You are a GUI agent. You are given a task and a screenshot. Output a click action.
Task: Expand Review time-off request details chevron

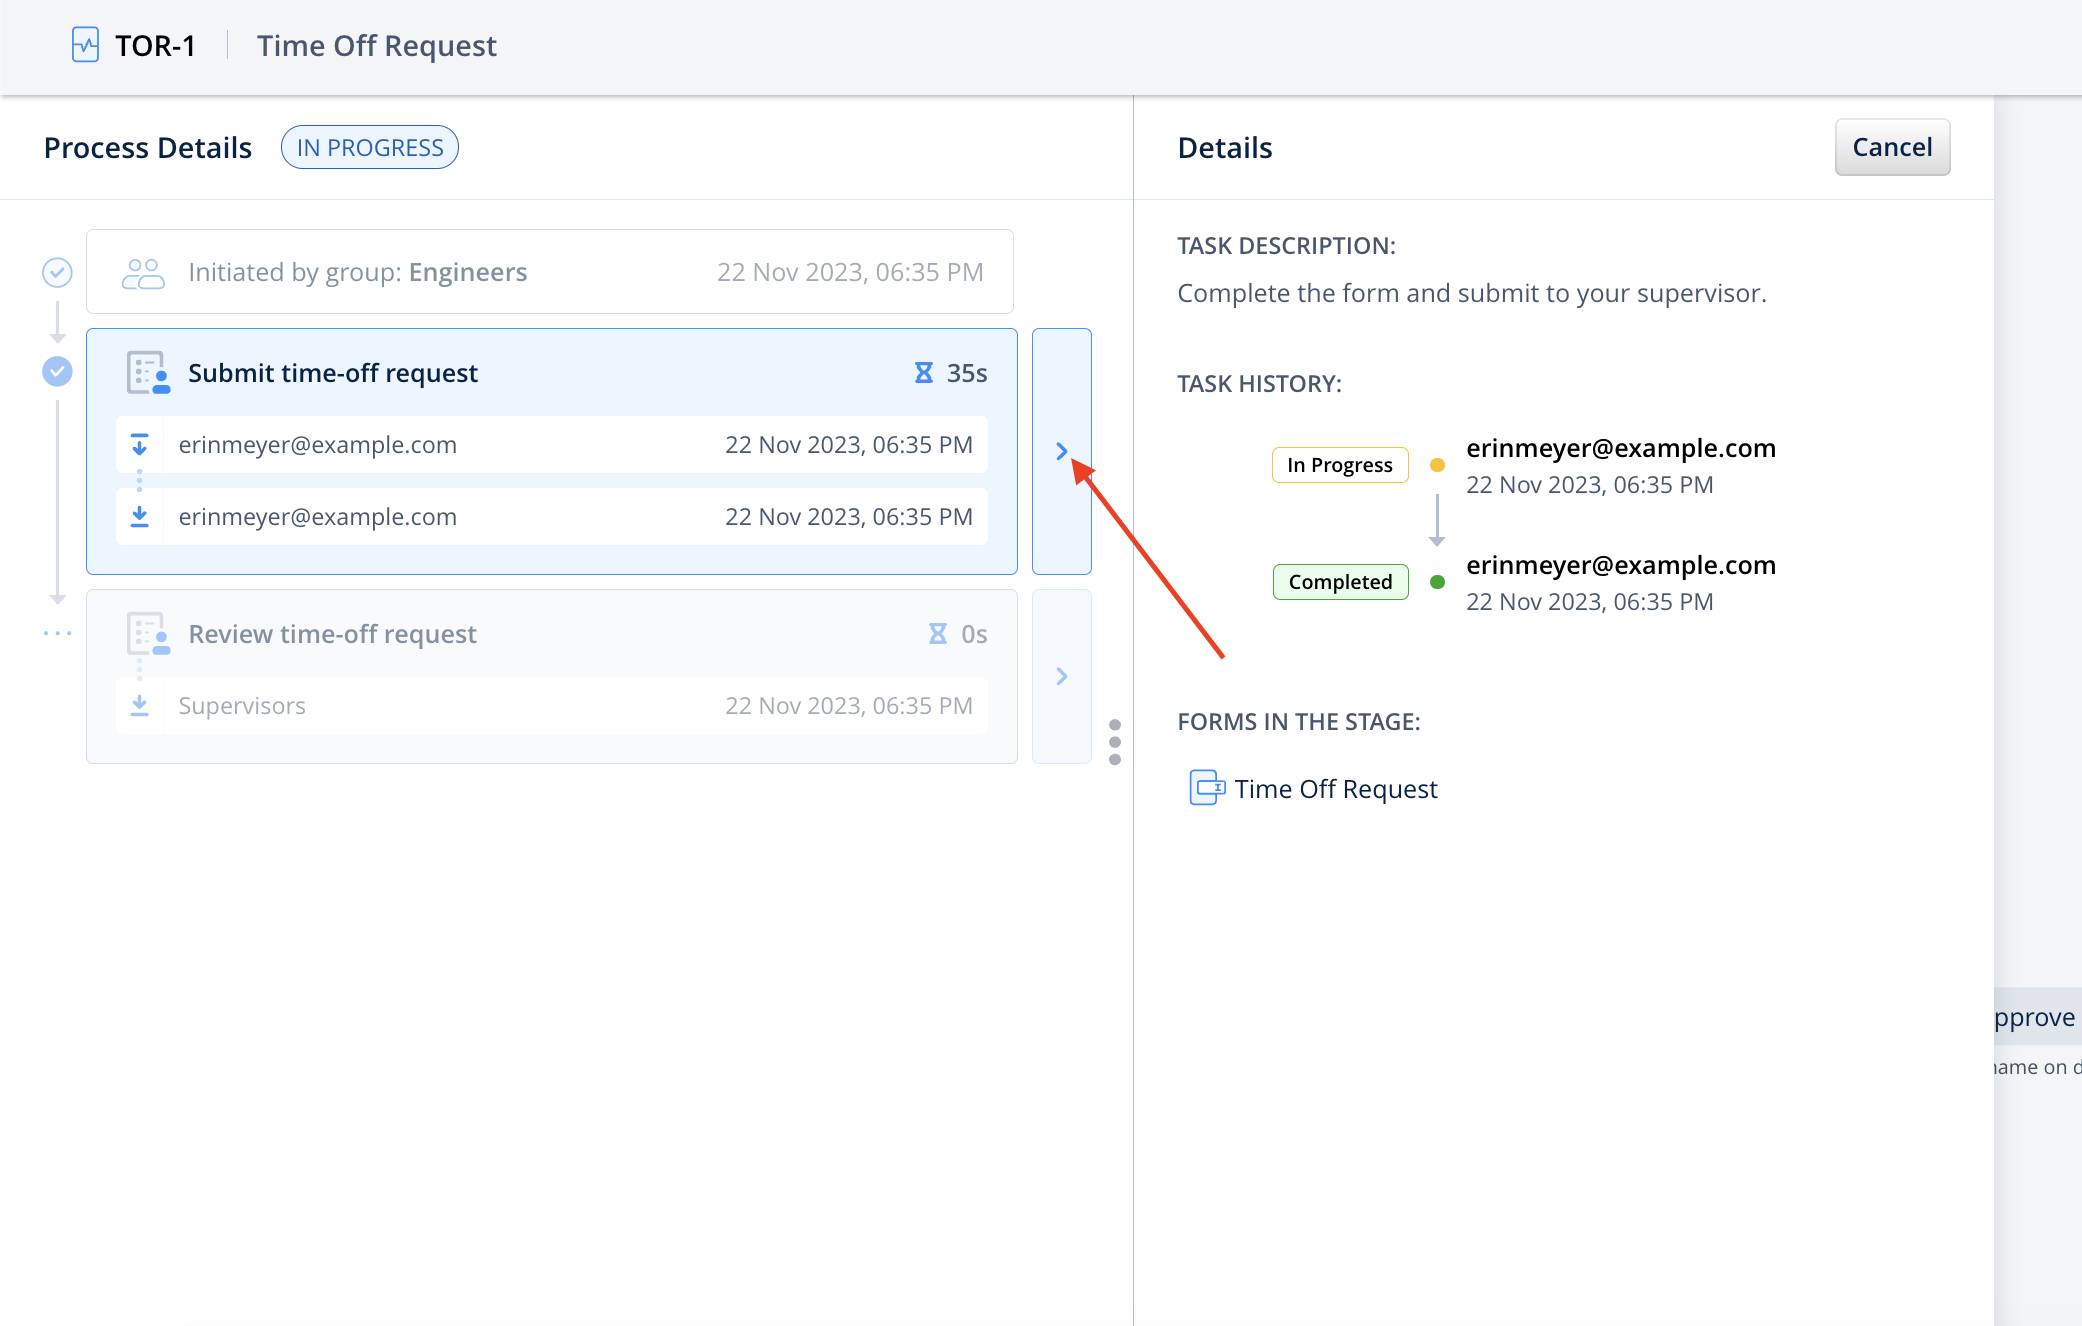1062,677
